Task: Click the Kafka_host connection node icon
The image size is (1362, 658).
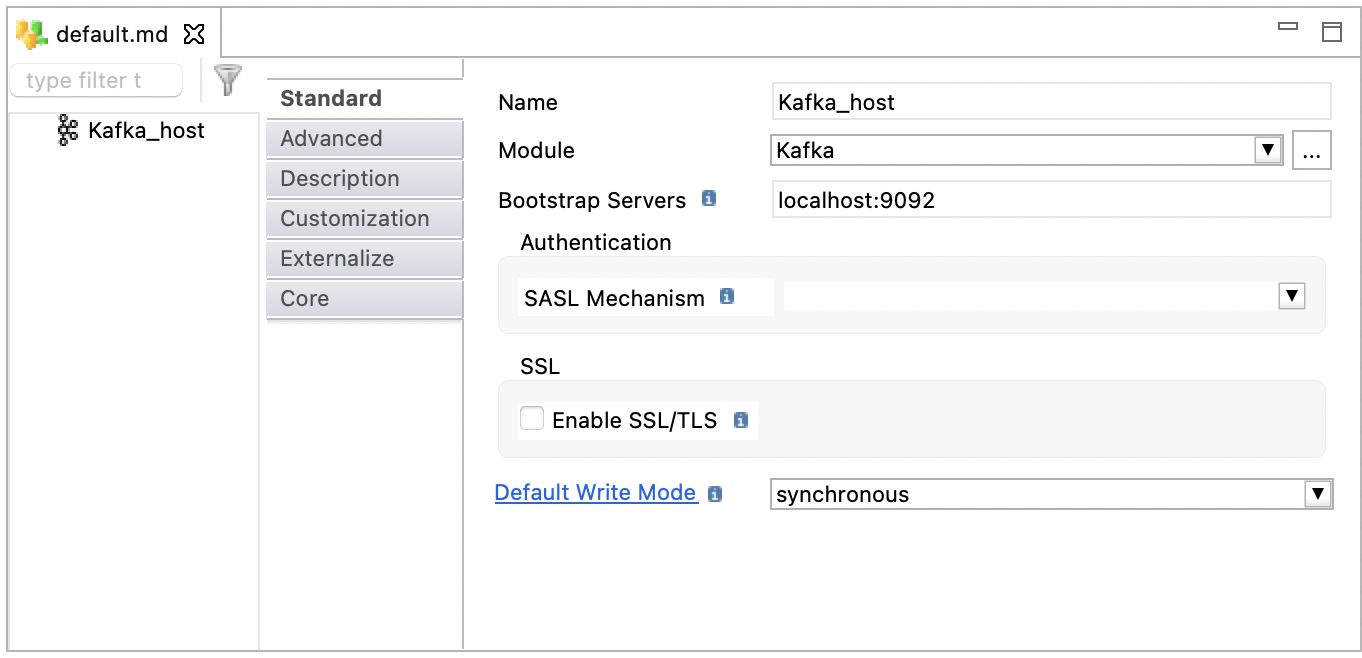Action: click(x=67, y=130)
